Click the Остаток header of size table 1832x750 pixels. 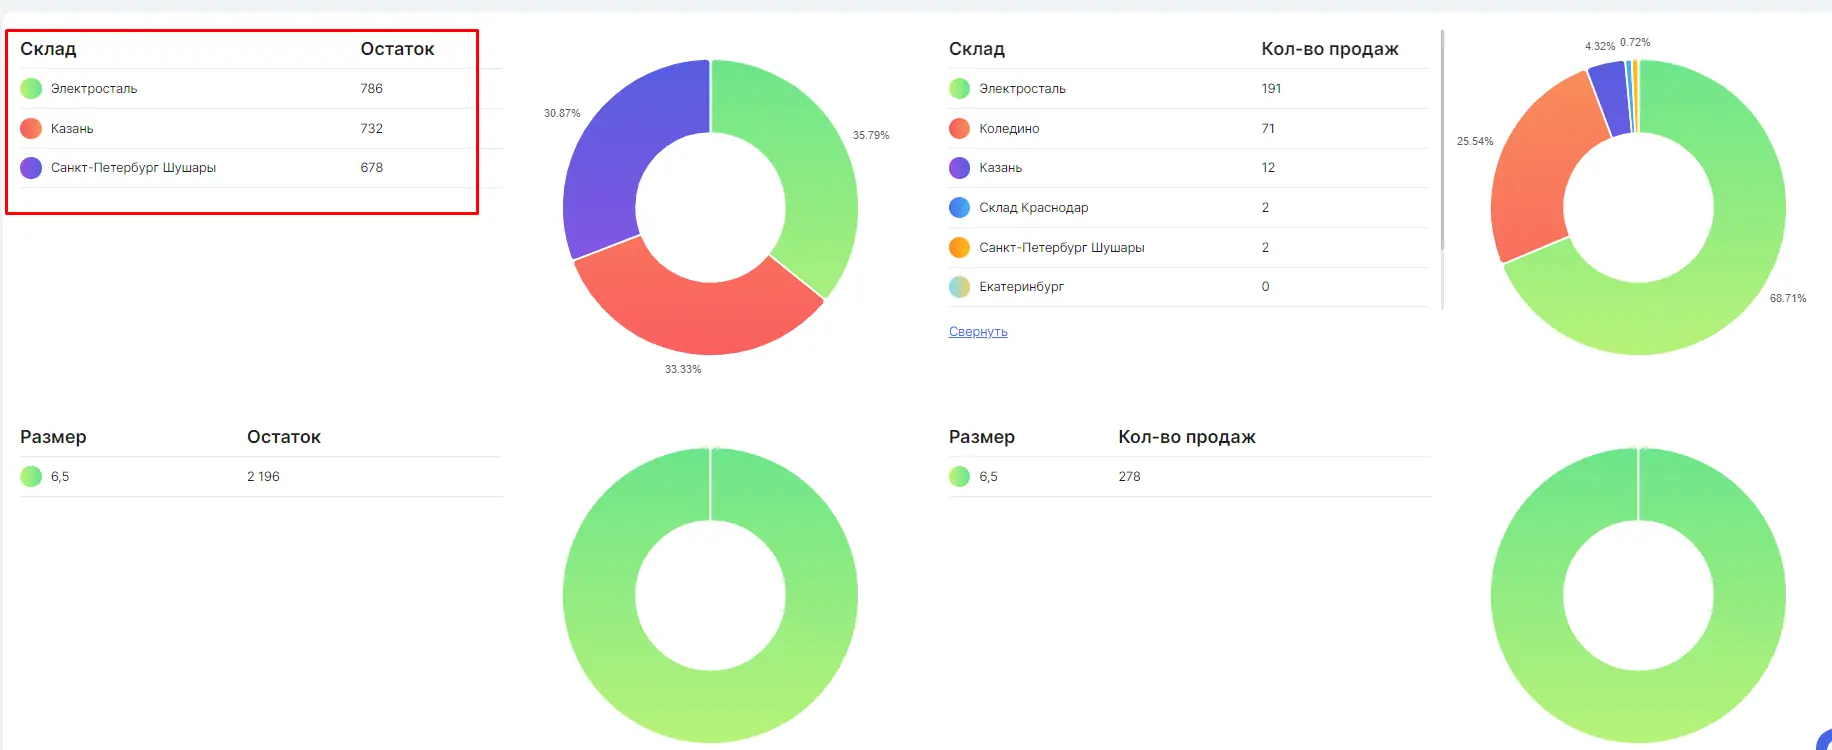(284, 437)
